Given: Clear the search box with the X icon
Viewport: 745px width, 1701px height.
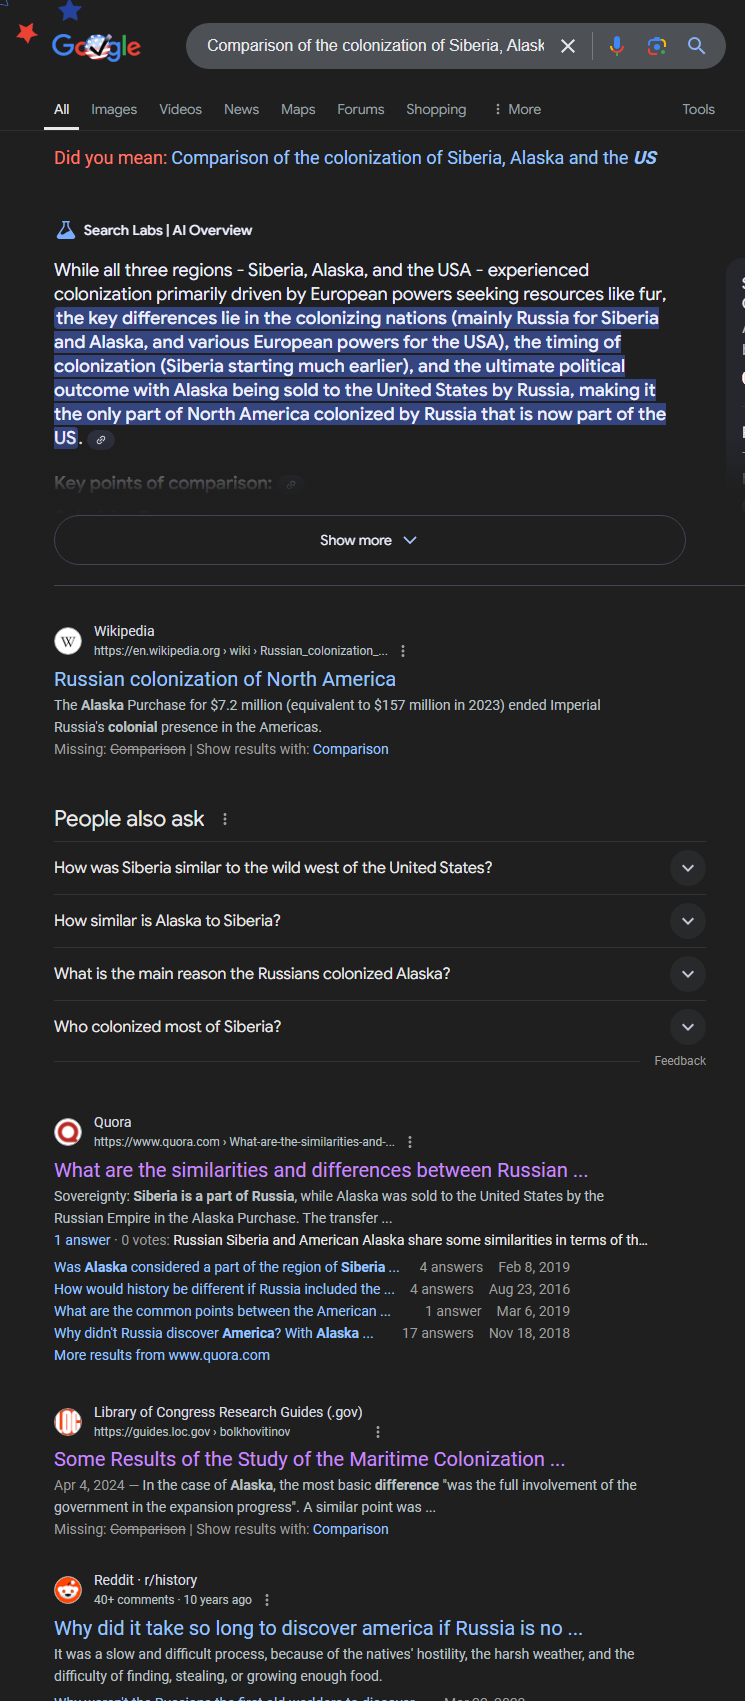Looking at the screenshot, I should coord(568,46).
